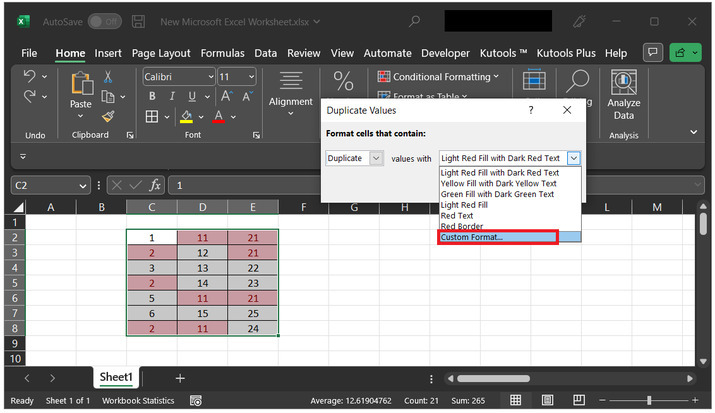Open the Page Layout tab

161,53
